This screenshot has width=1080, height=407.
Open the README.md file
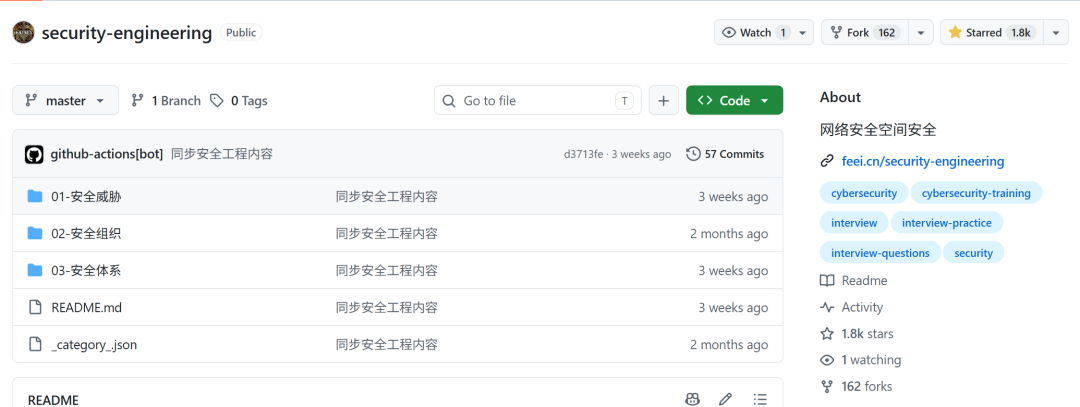coord(86,307)
